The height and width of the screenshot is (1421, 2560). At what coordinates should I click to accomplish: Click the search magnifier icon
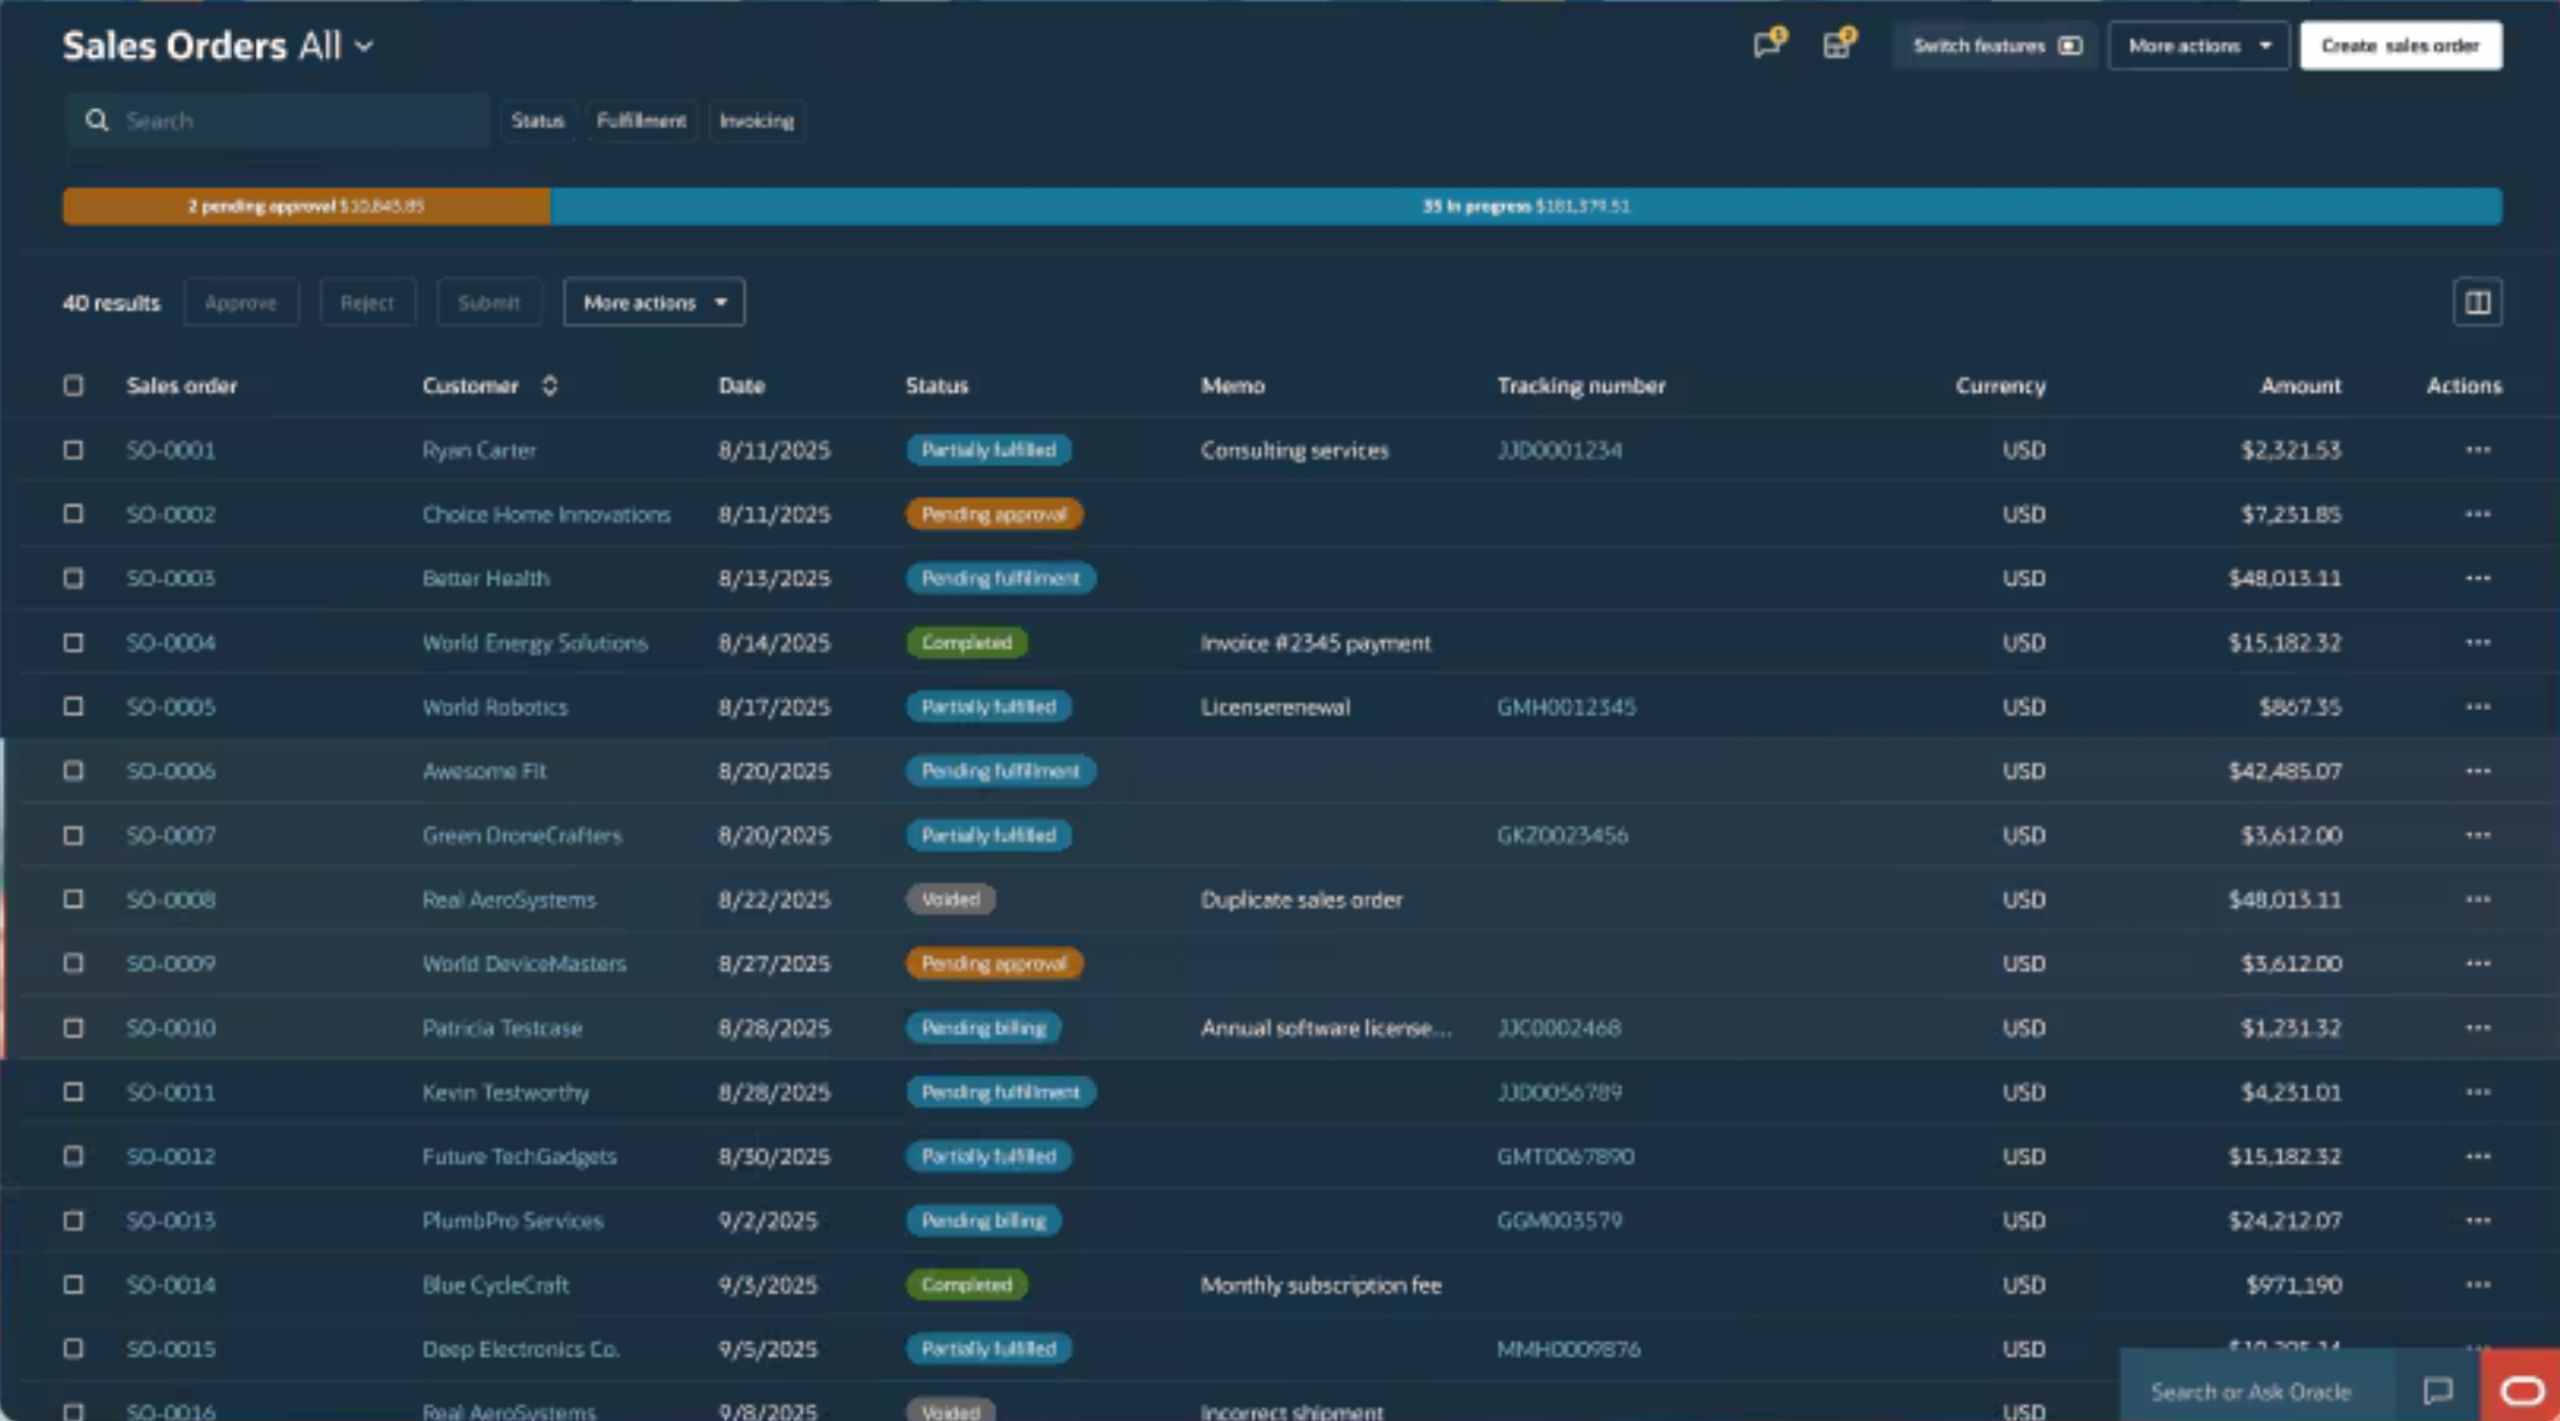(97, 121)
